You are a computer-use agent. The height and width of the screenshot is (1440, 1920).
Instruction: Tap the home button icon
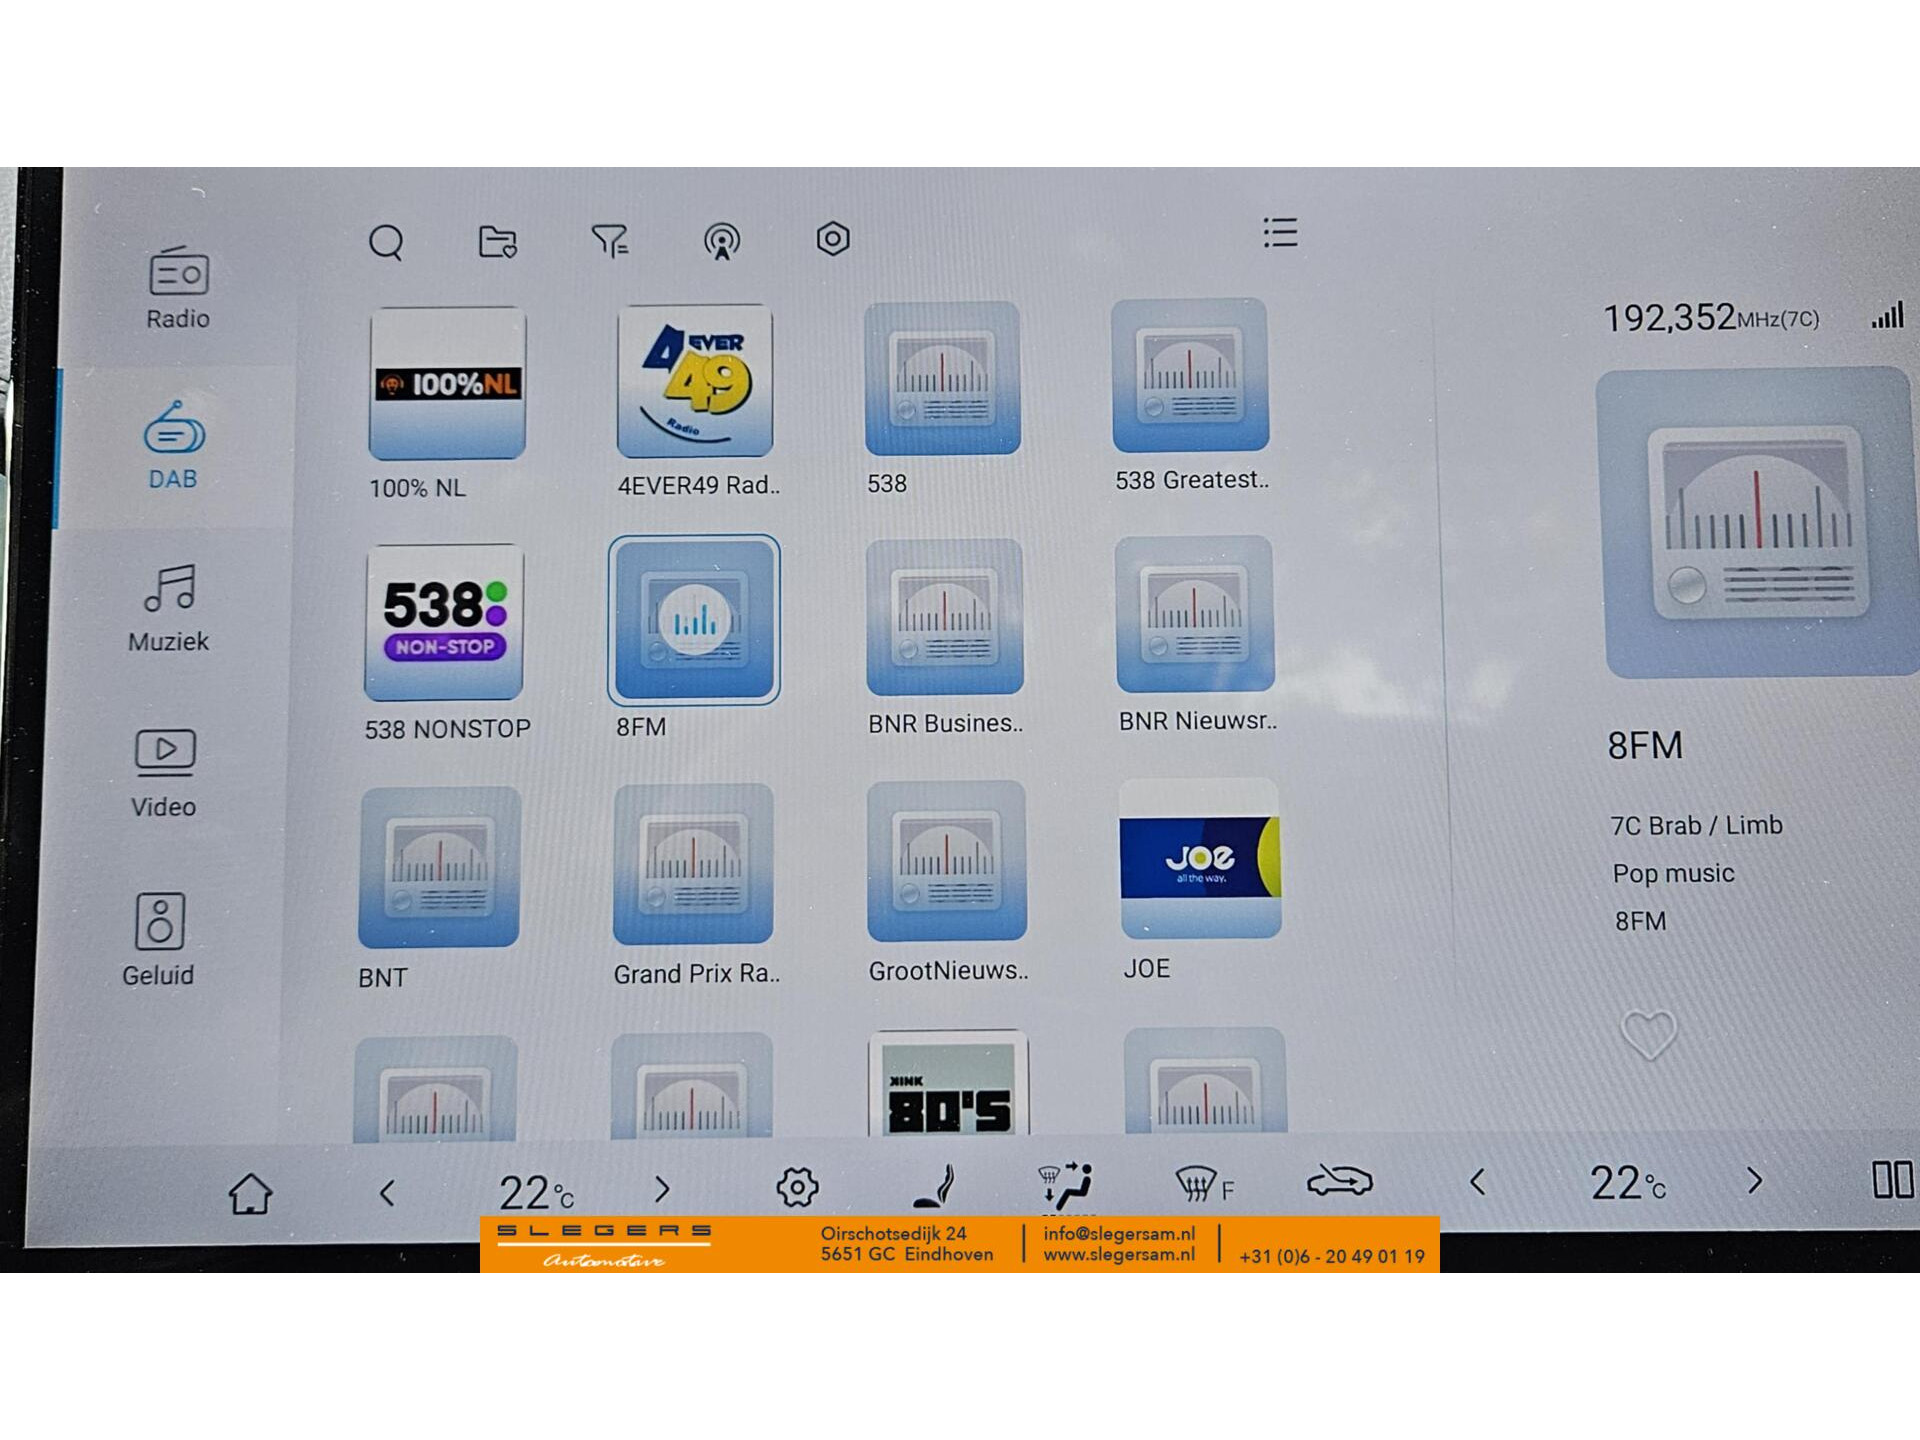[x=250, y=1193]
